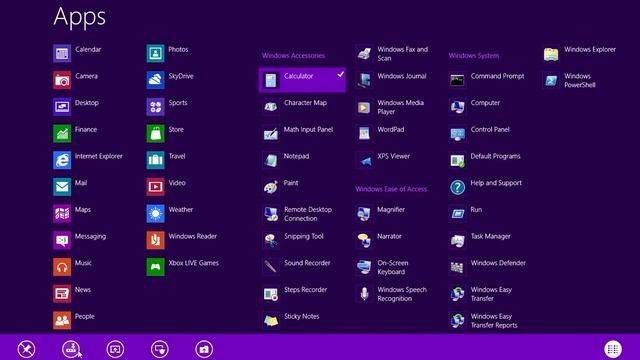This screenshot has width=640, height=360.
Task: Open Windows Explorer folder icon
Action: 551,53
